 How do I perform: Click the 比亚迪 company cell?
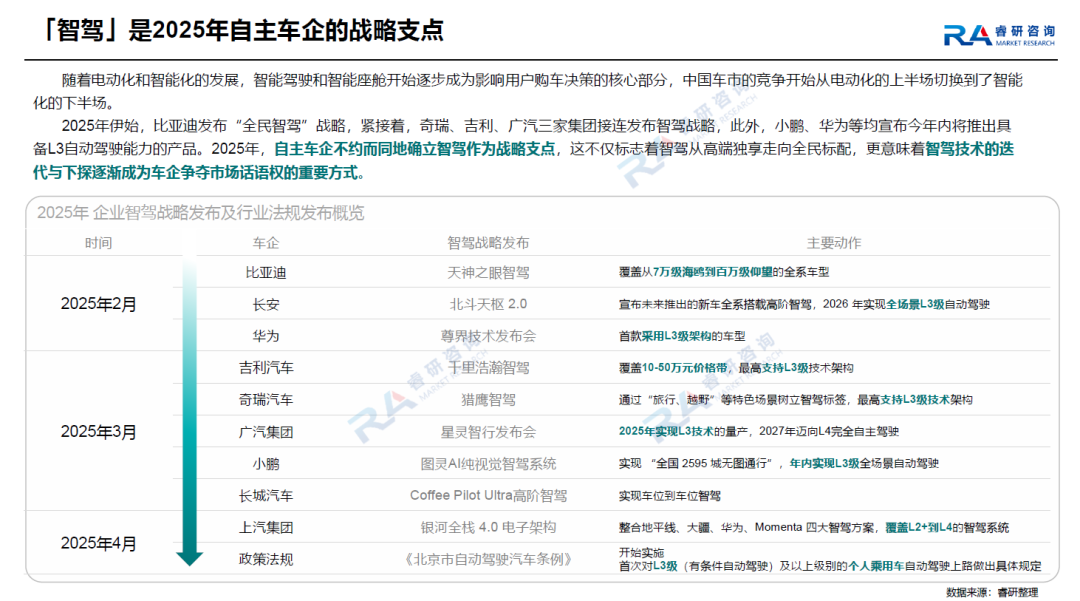tap(266, 273)
